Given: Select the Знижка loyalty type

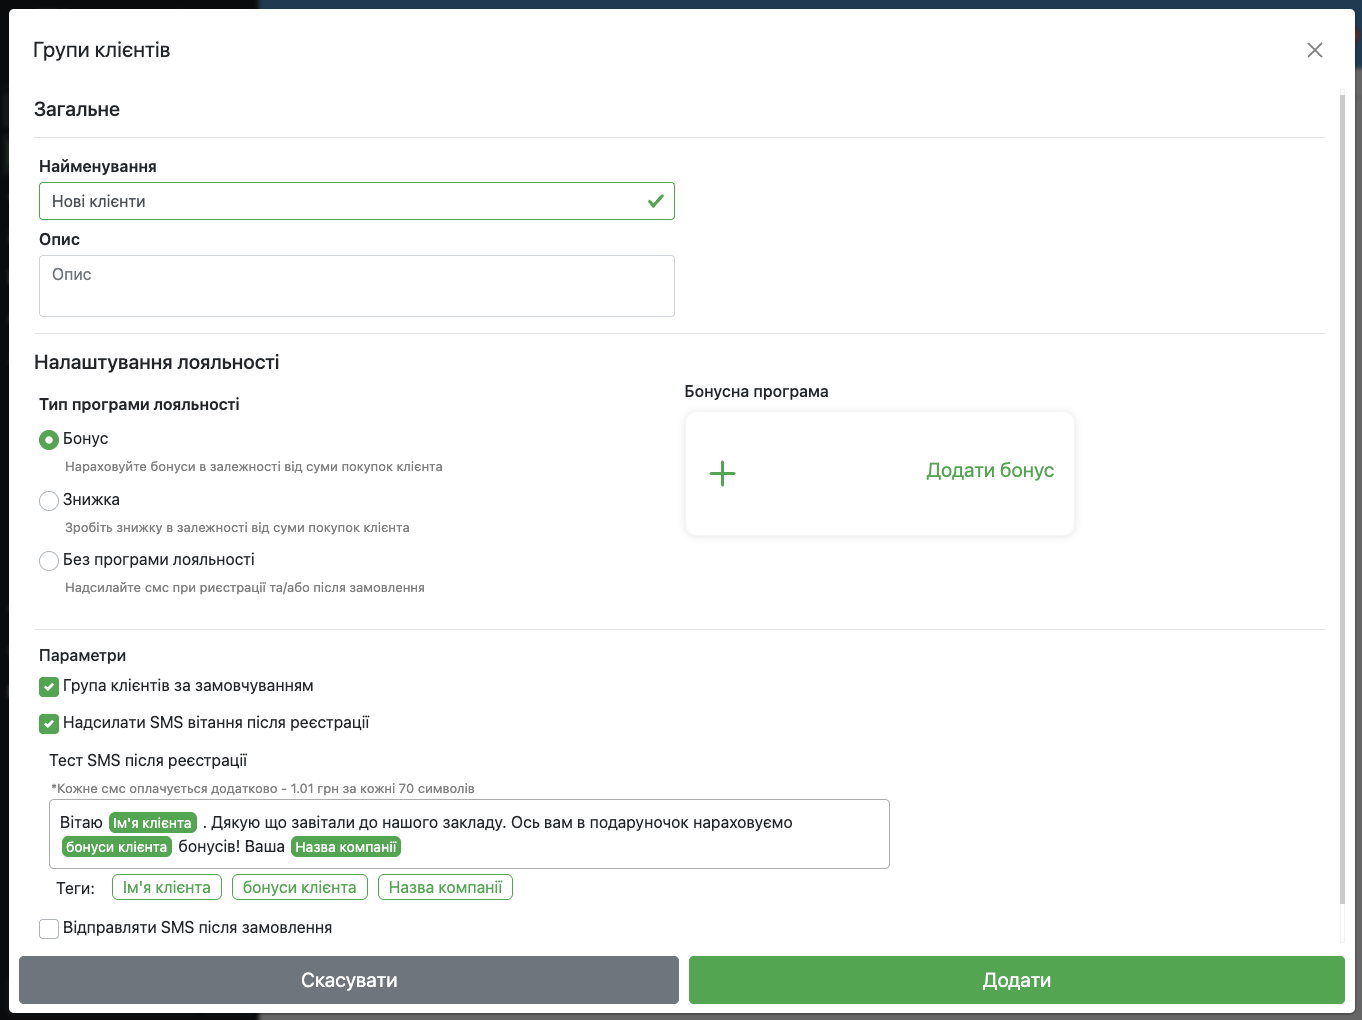Looking at the screenshot, I should tap(49, 501).
